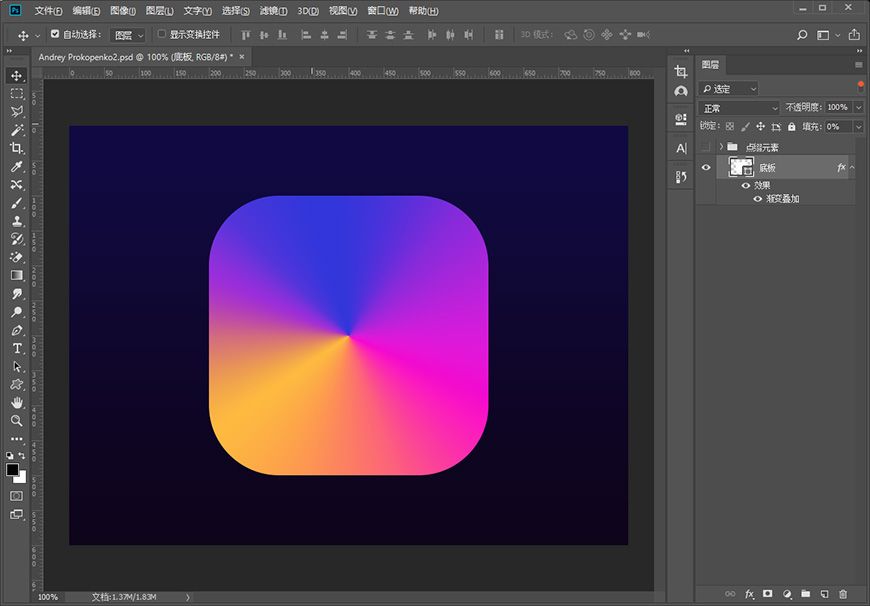
Task: Select the Custom Shape tool
Action: (x=17, y=384)
